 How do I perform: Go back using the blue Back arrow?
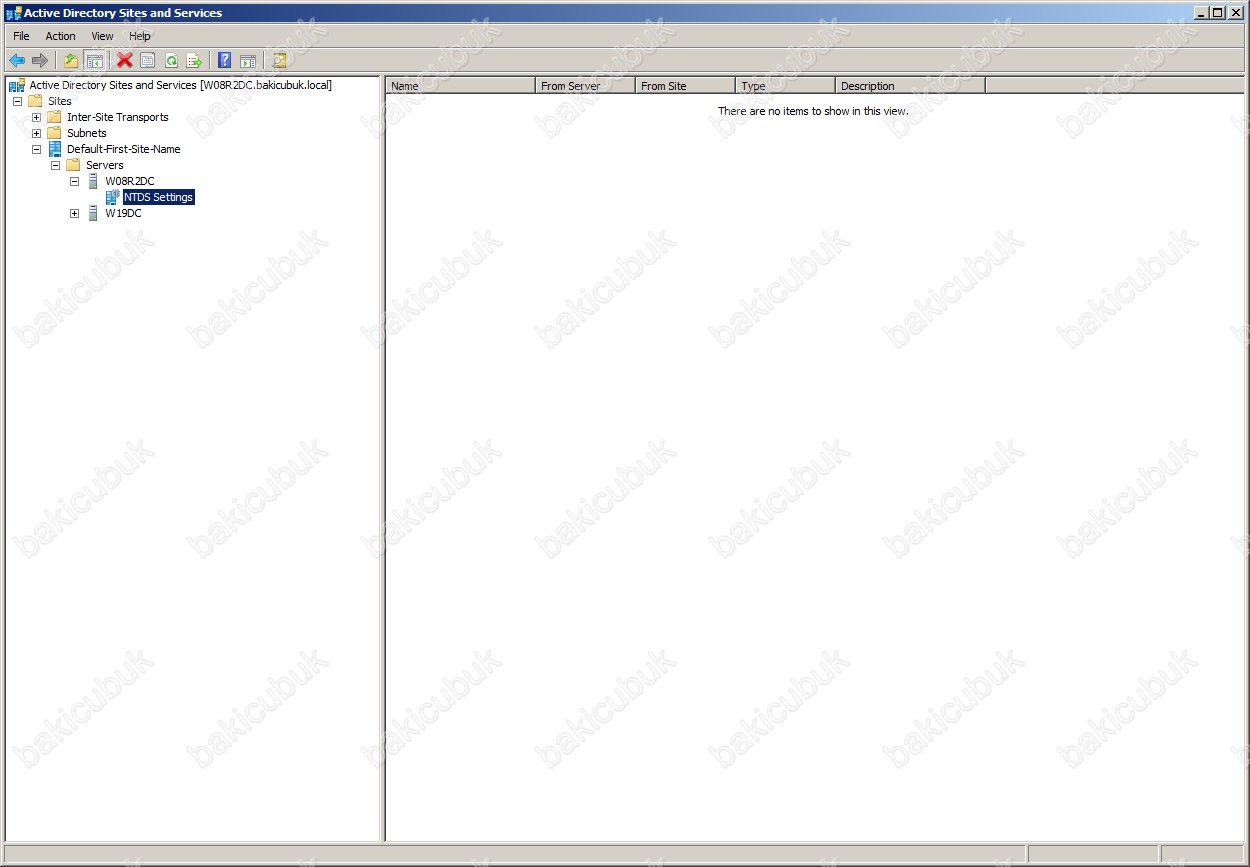(17, 61)
